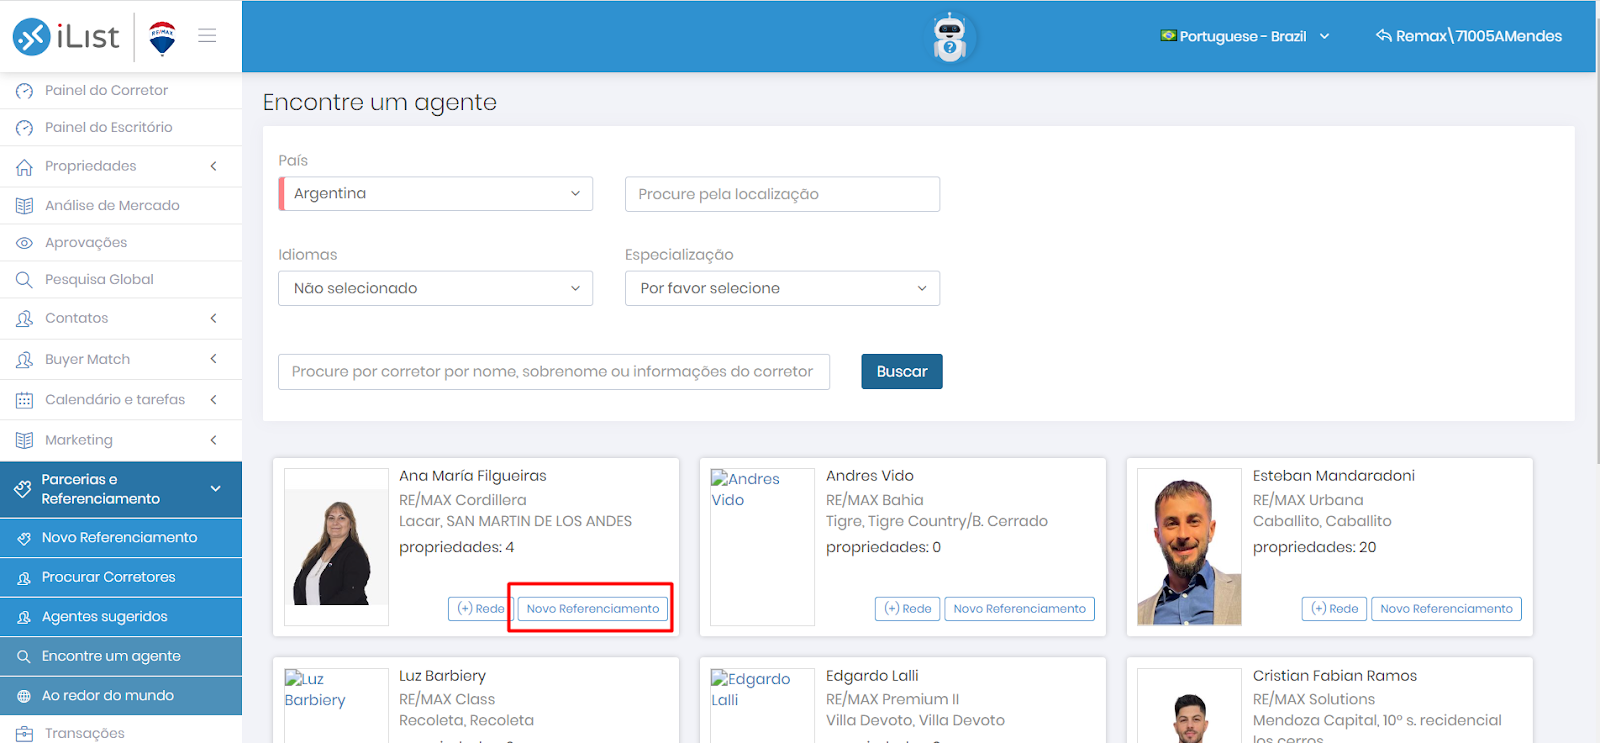Open Pesquisa Global menu item
The width and height of the screenshot is (1600, 743).
[x=121, y=279]
